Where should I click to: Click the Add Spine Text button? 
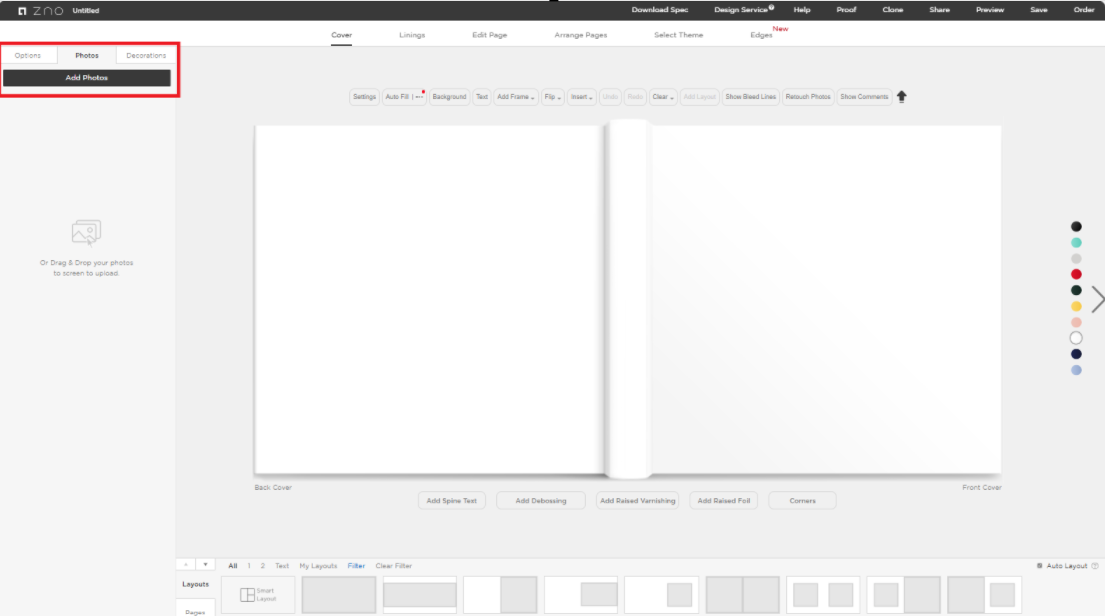point(452,500)
